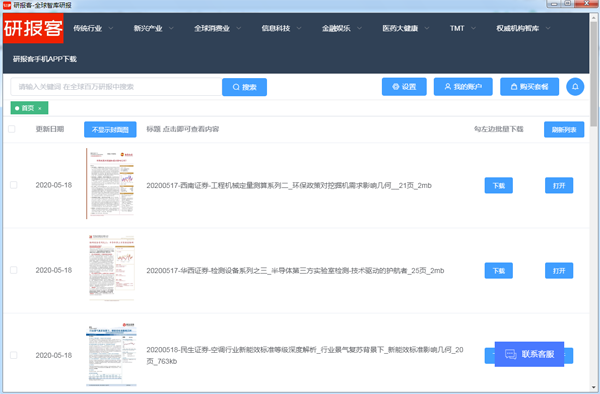This screenshot has width=600, height=394.
Task: Click the scrollbar down arrow
Action: 594,387
